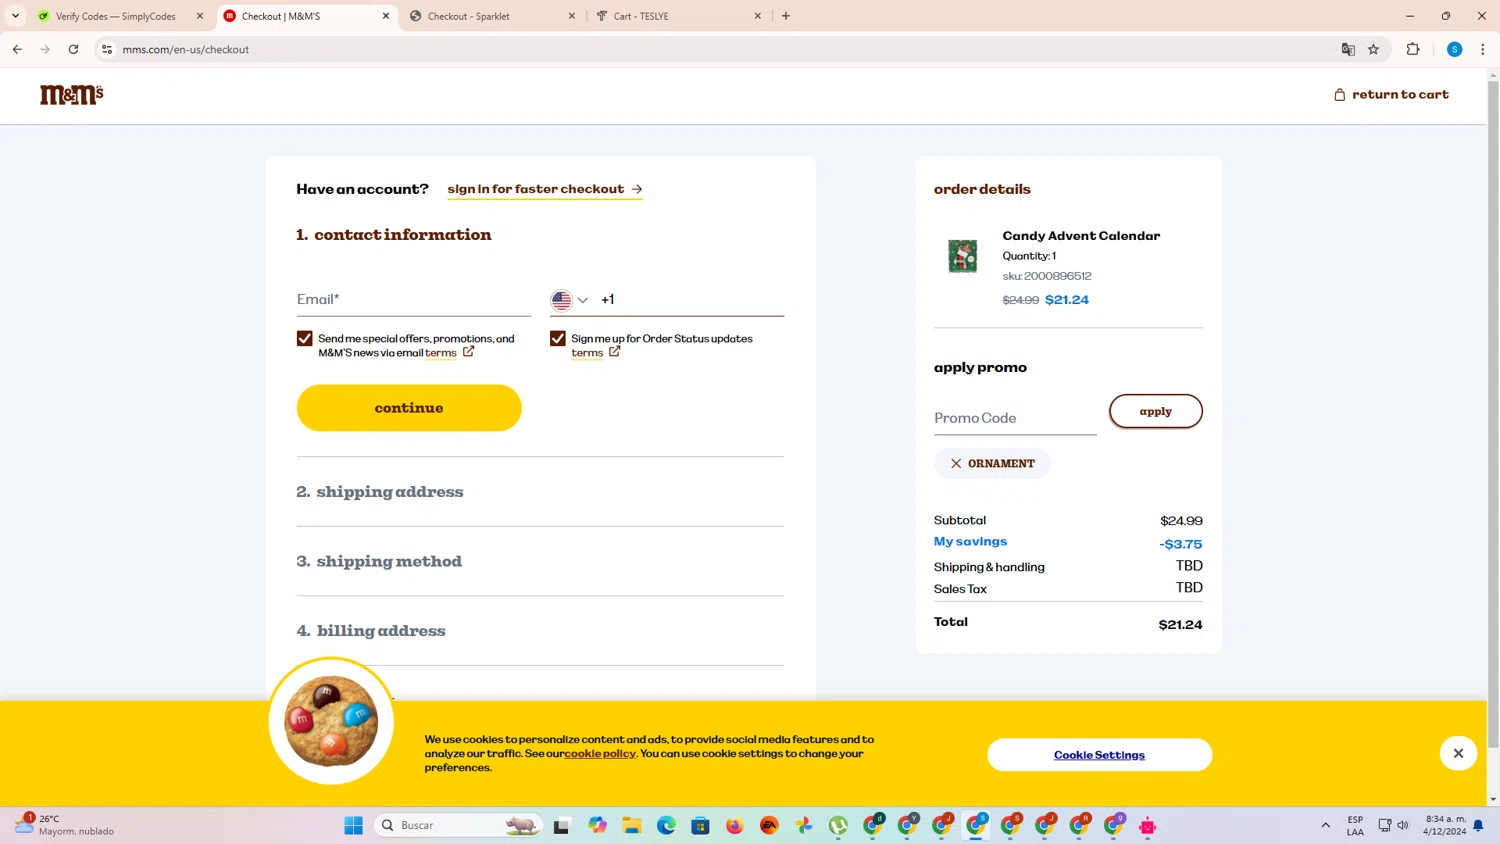Open the country code flag dropdown
The width and height of the screenshot is (1500, 844).
click(x=570, y=300)
